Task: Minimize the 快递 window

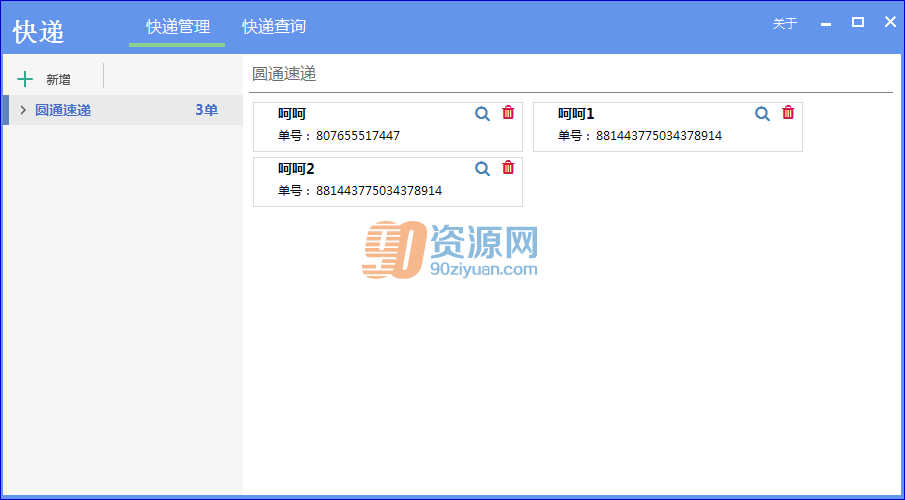Action: [x=826, y=24]
